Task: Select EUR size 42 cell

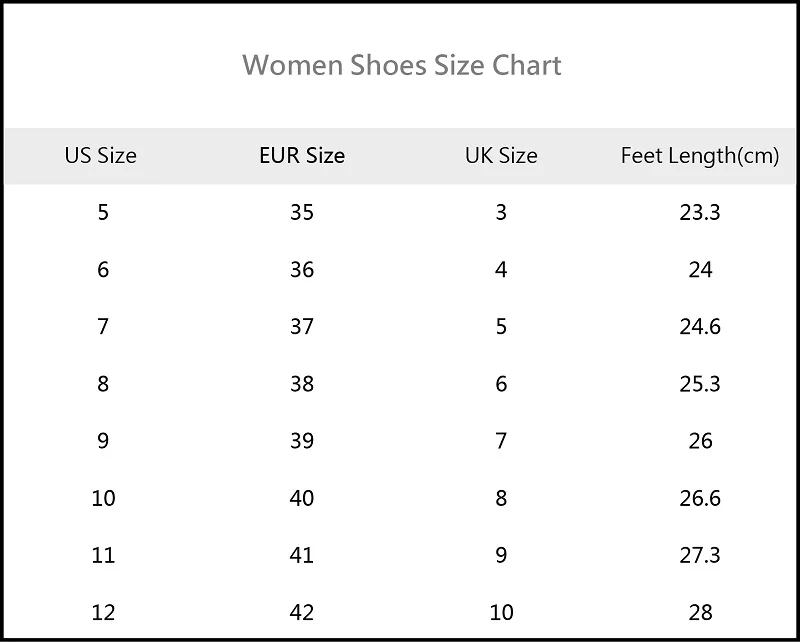Action: point(302,612)
